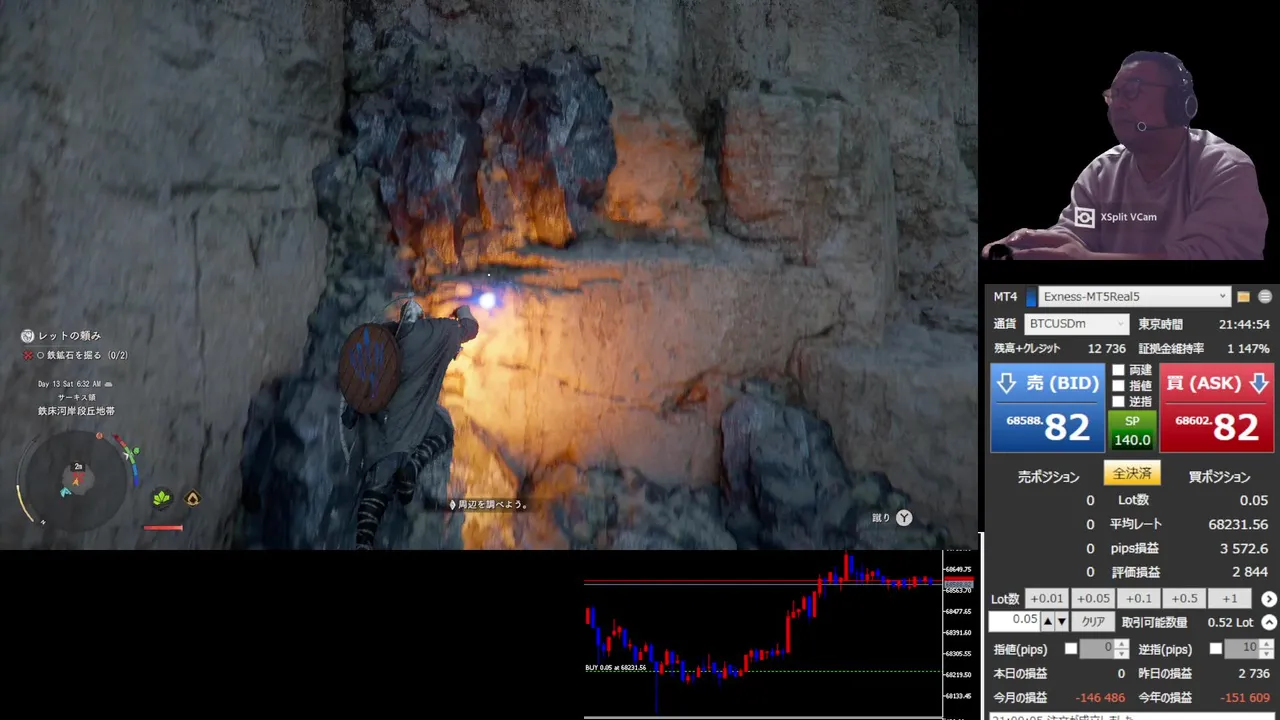The width and height of the screenshot is (1280, 720).
Task: Click the current price tag on chart axis
Action: tap(959, 583)
